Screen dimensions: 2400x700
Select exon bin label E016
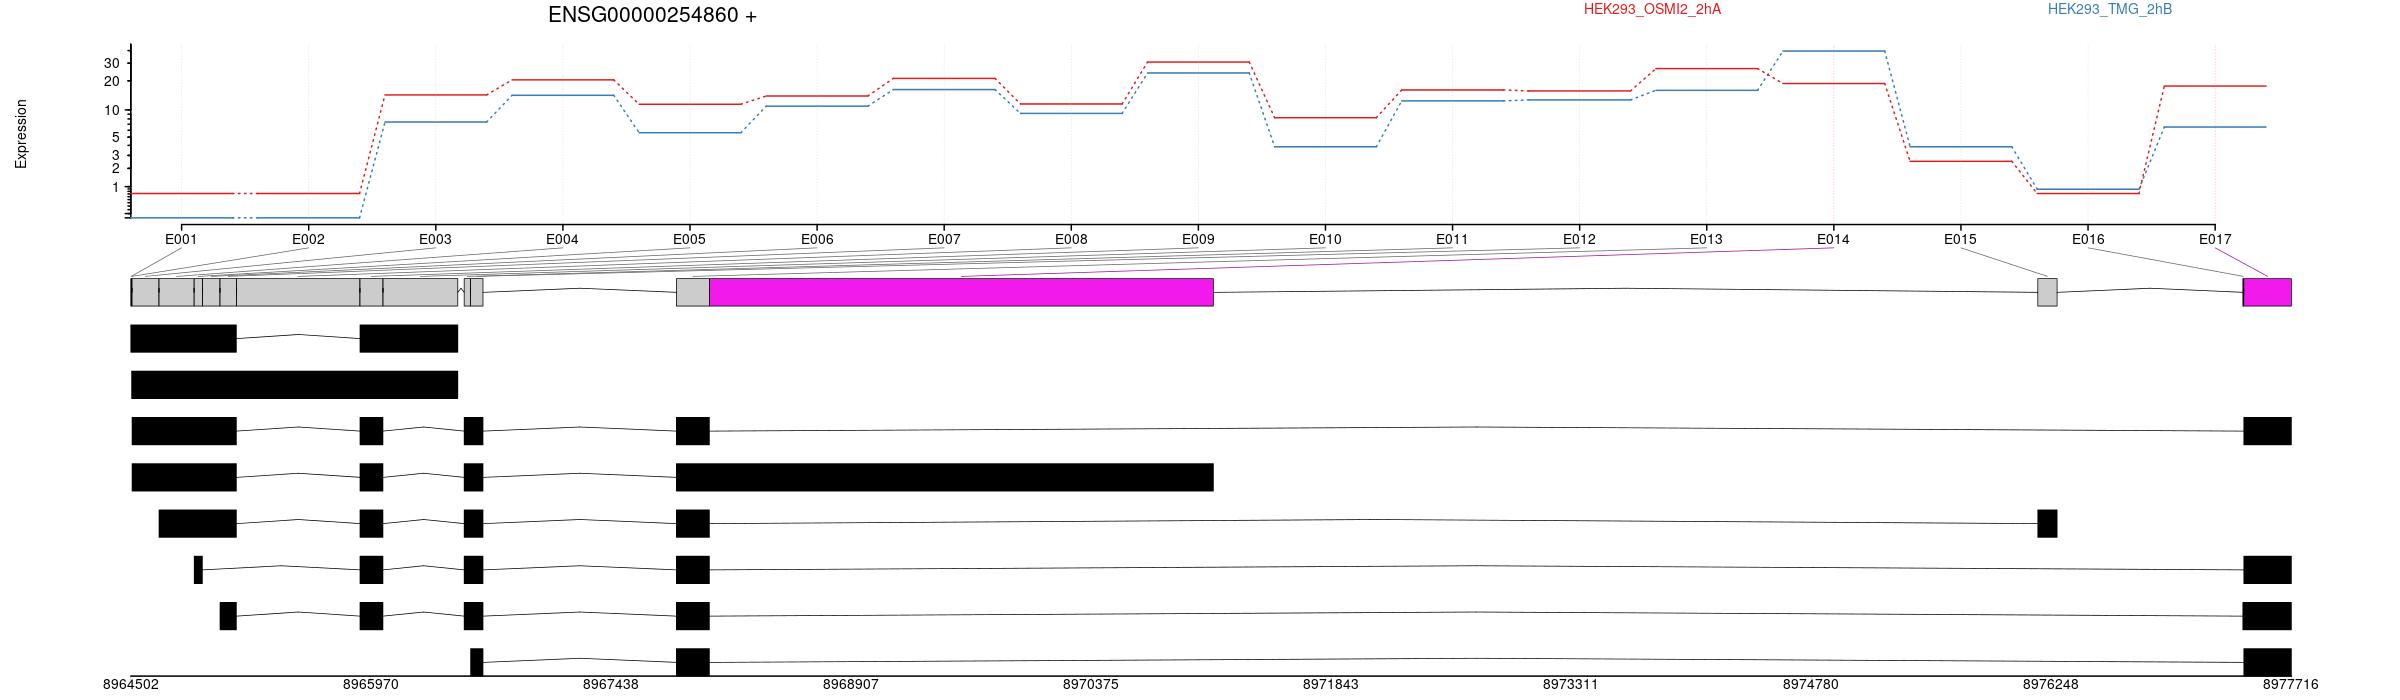pyautogui.click(x=2088, y=239)
